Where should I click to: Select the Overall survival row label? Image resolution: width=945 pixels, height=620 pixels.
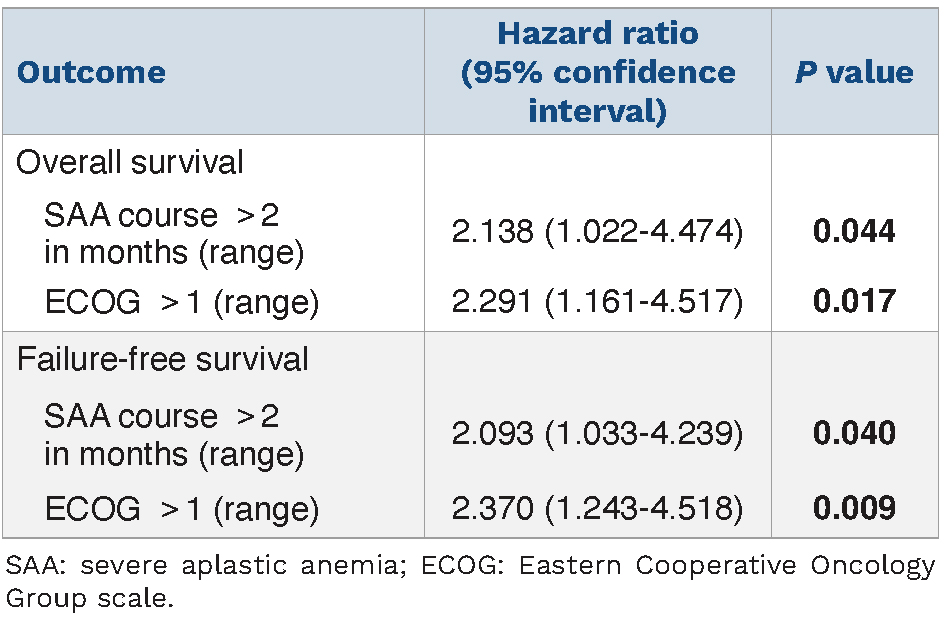tap(130, 162)
